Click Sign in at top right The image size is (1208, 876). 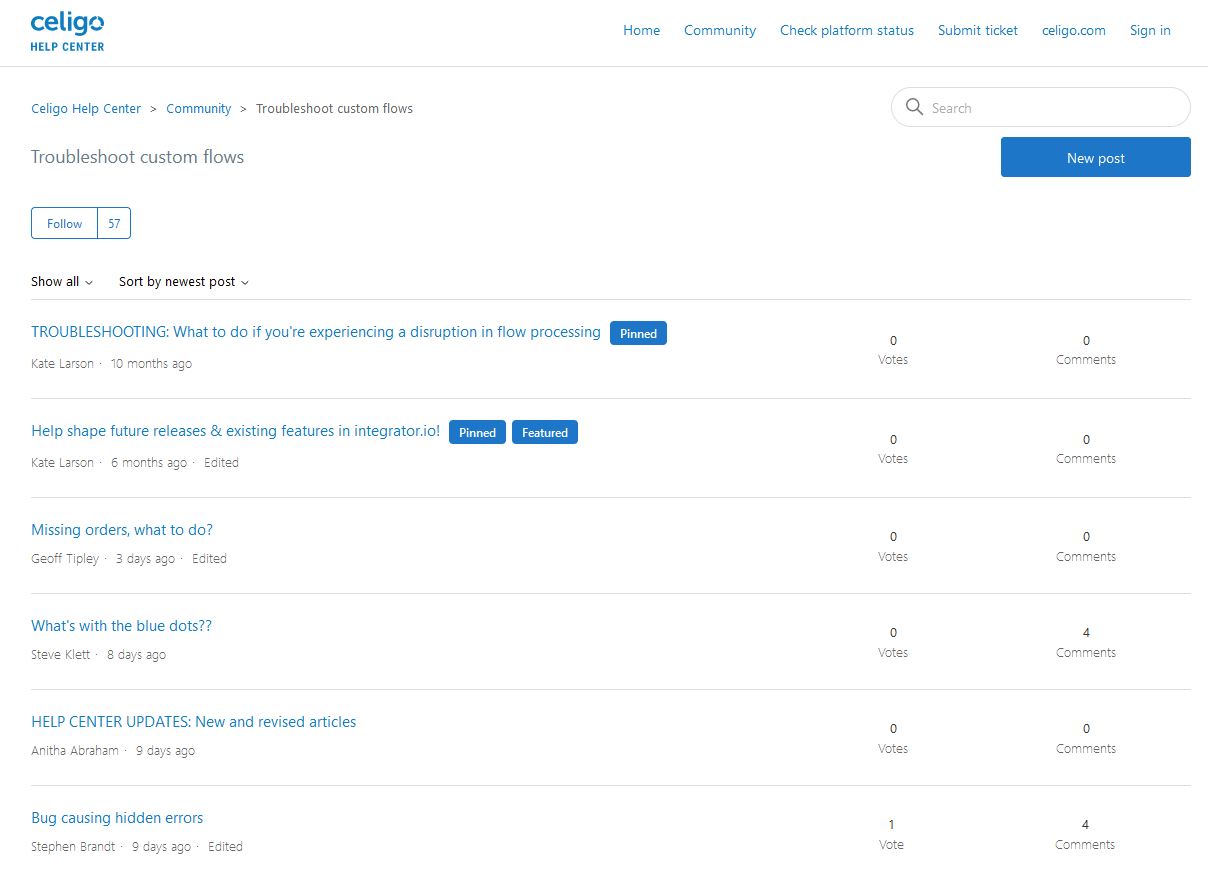click(1149, 31)
